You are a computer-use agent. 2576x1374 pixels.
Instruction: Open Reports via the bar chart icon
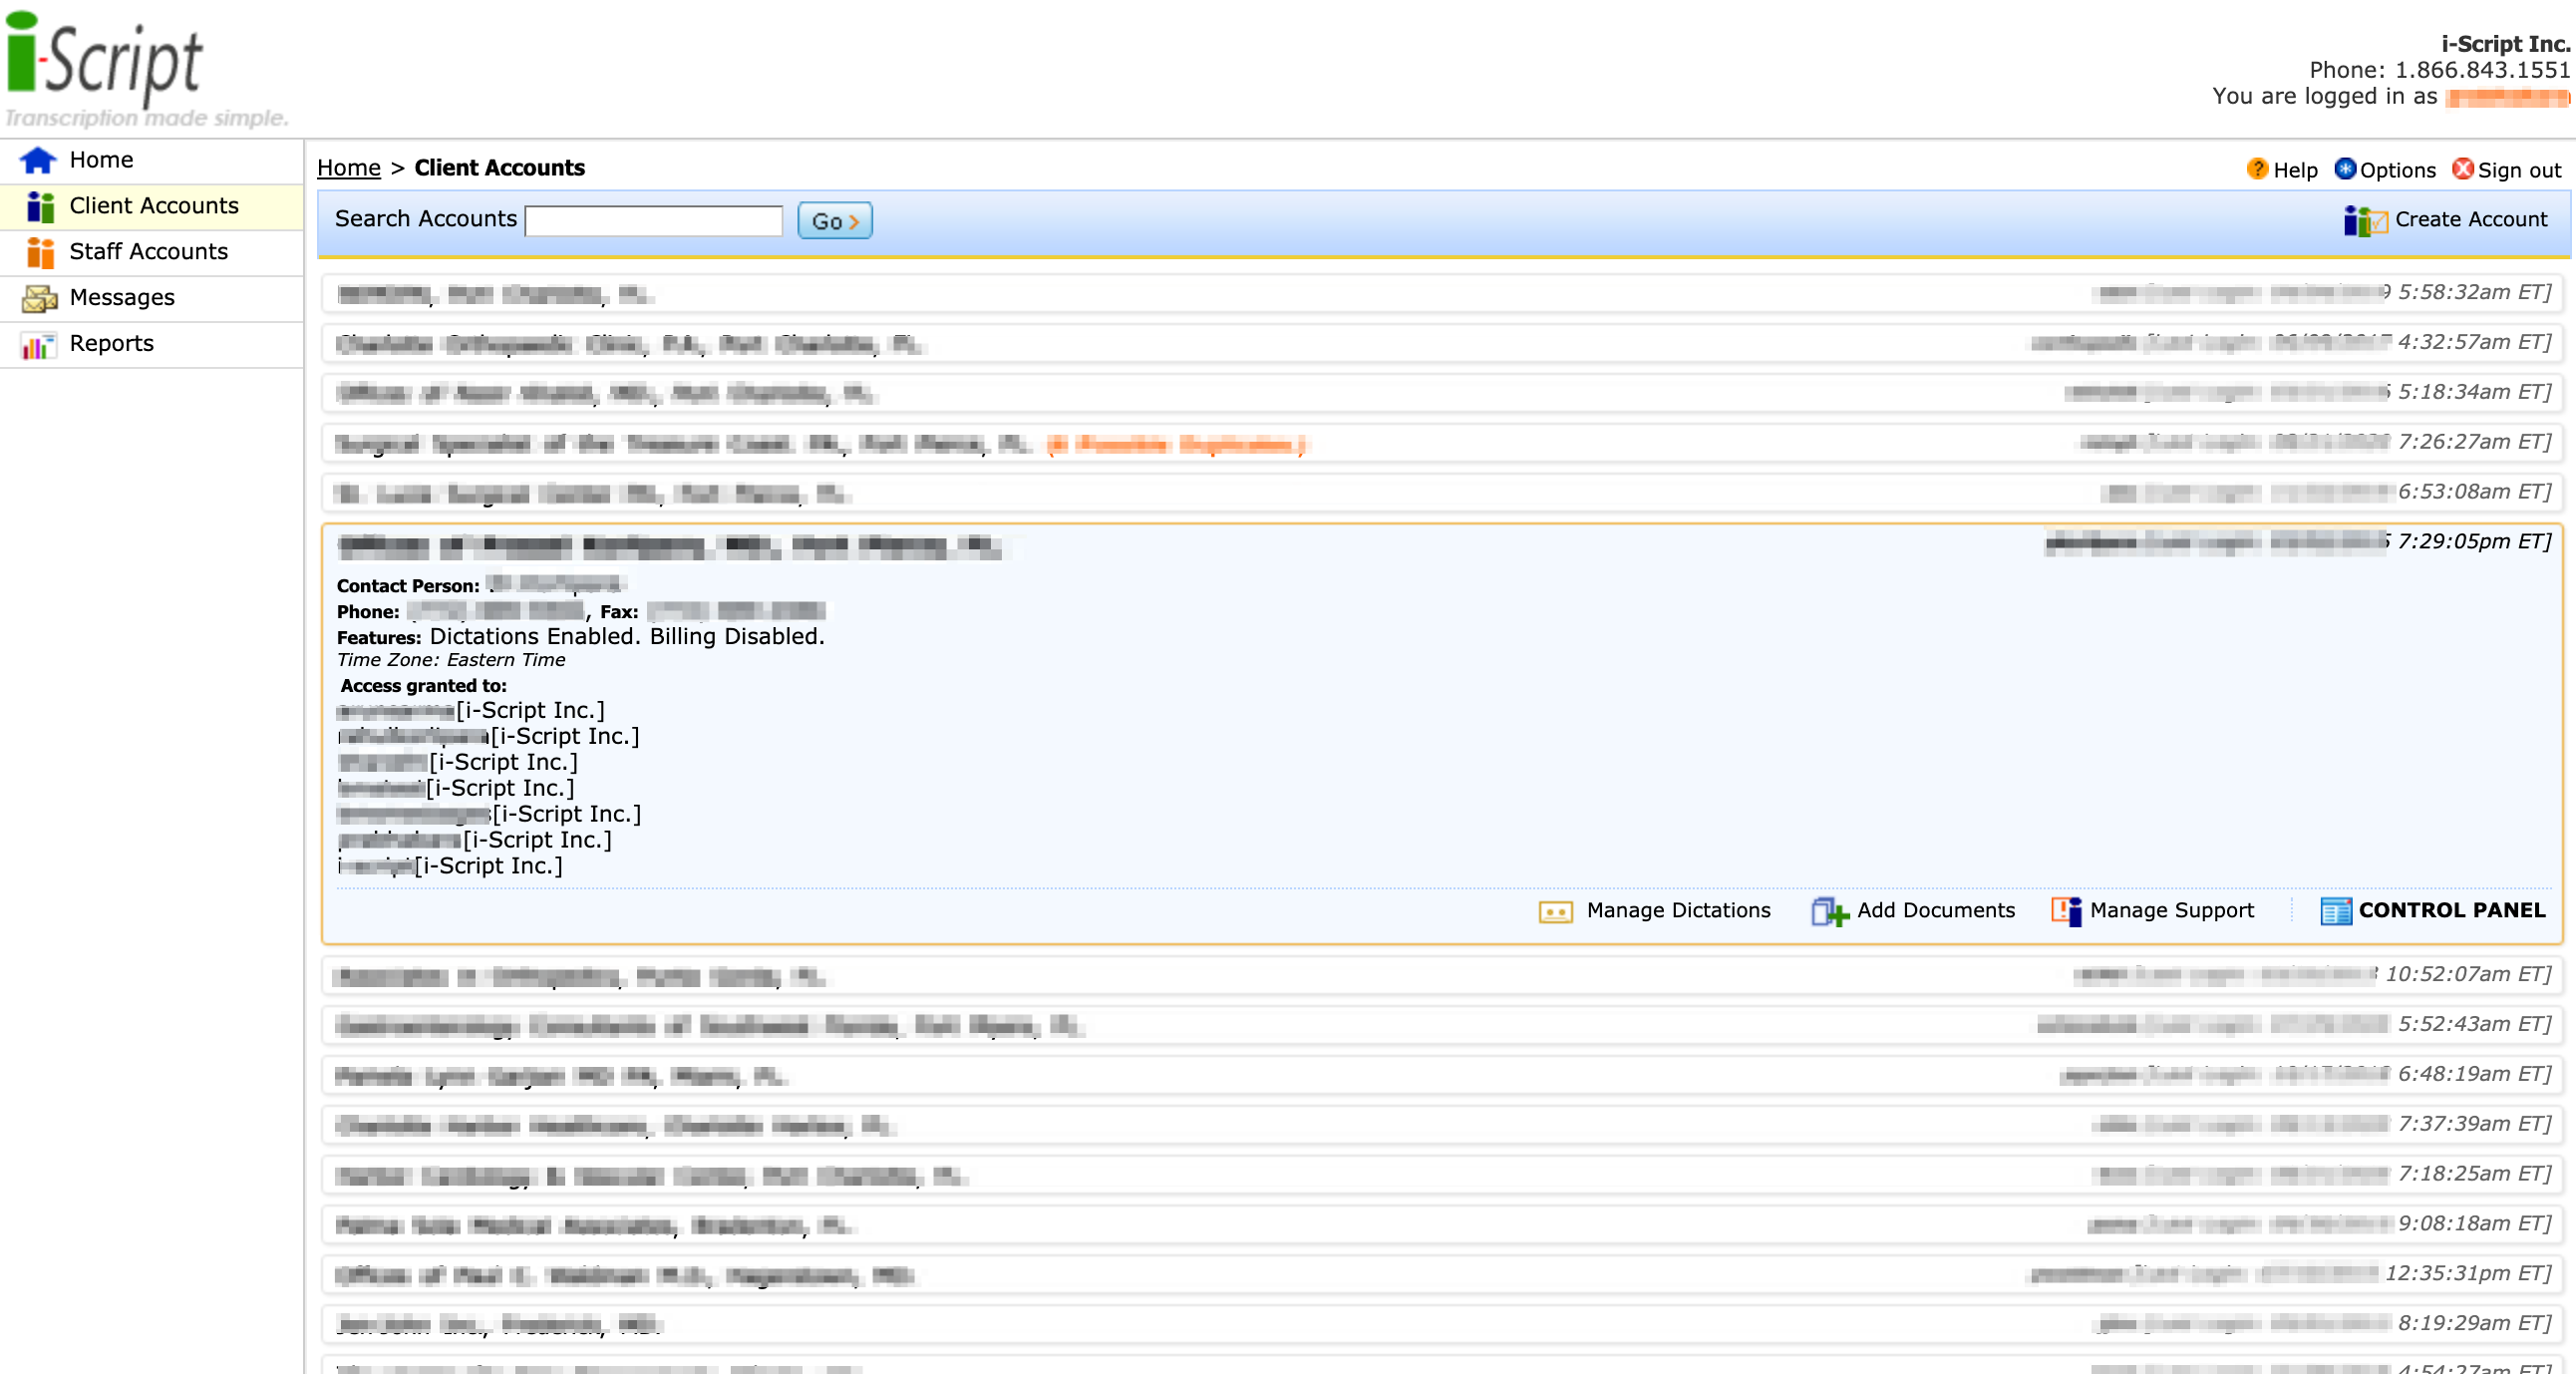[38, 344]
